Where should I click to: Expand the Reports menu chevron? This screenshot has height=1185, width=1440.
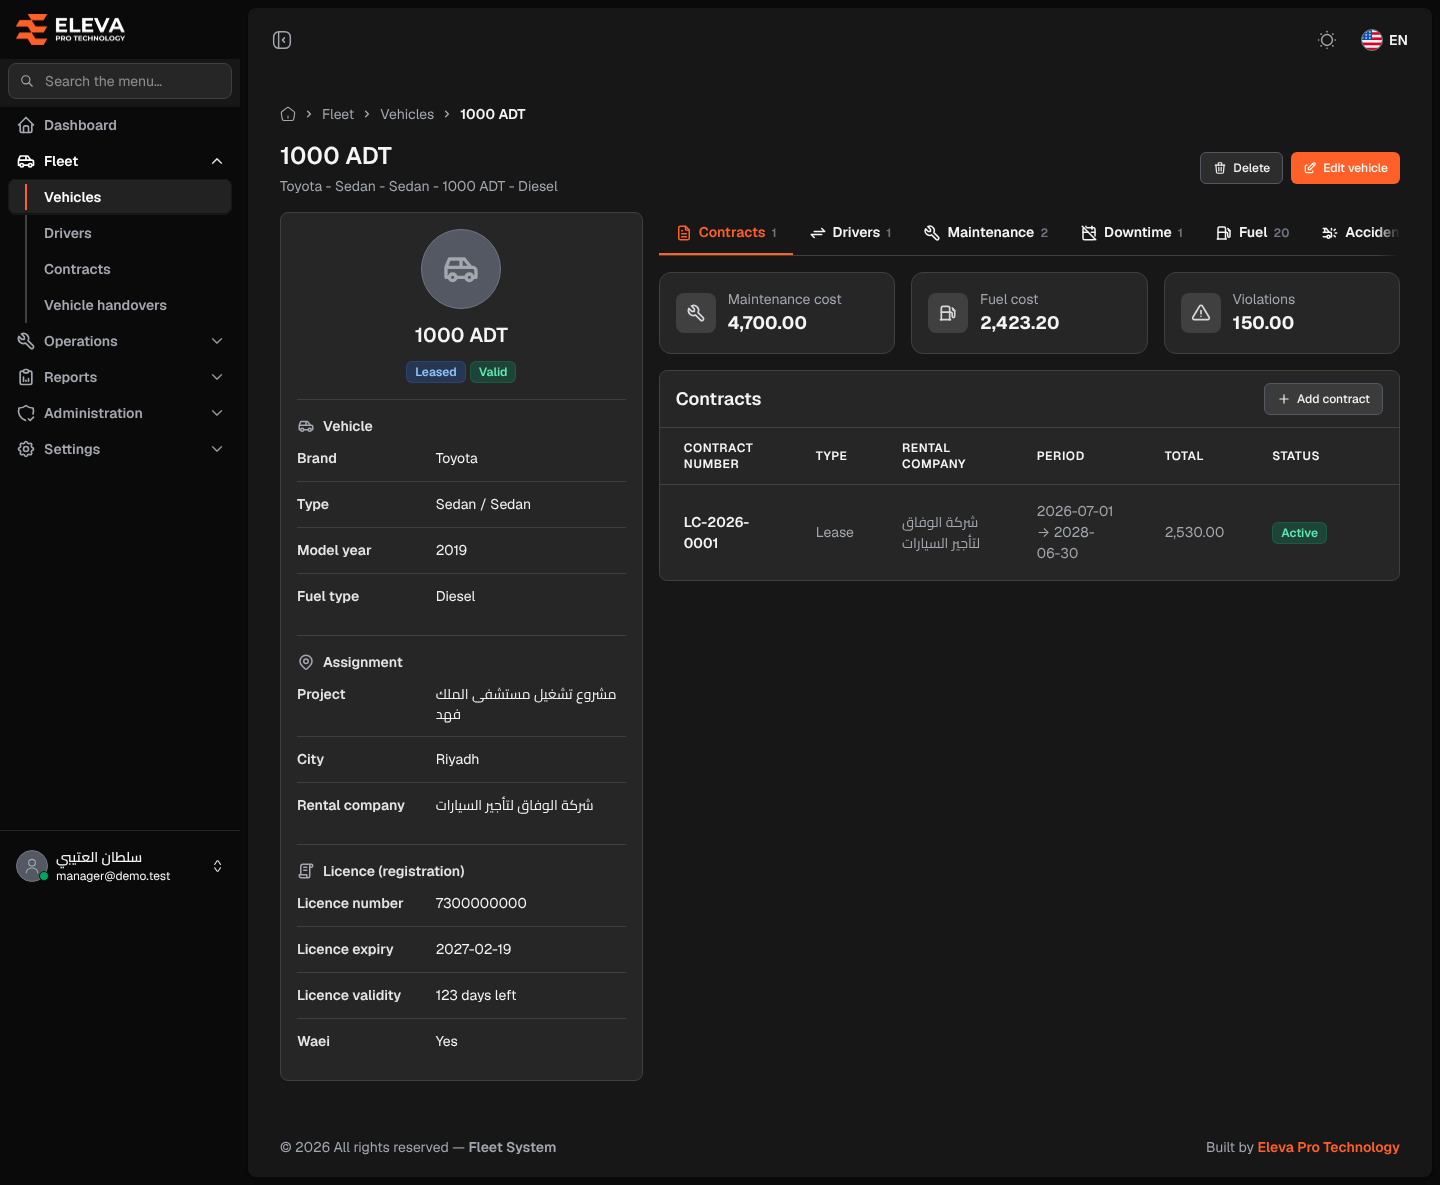coord(217,377)
